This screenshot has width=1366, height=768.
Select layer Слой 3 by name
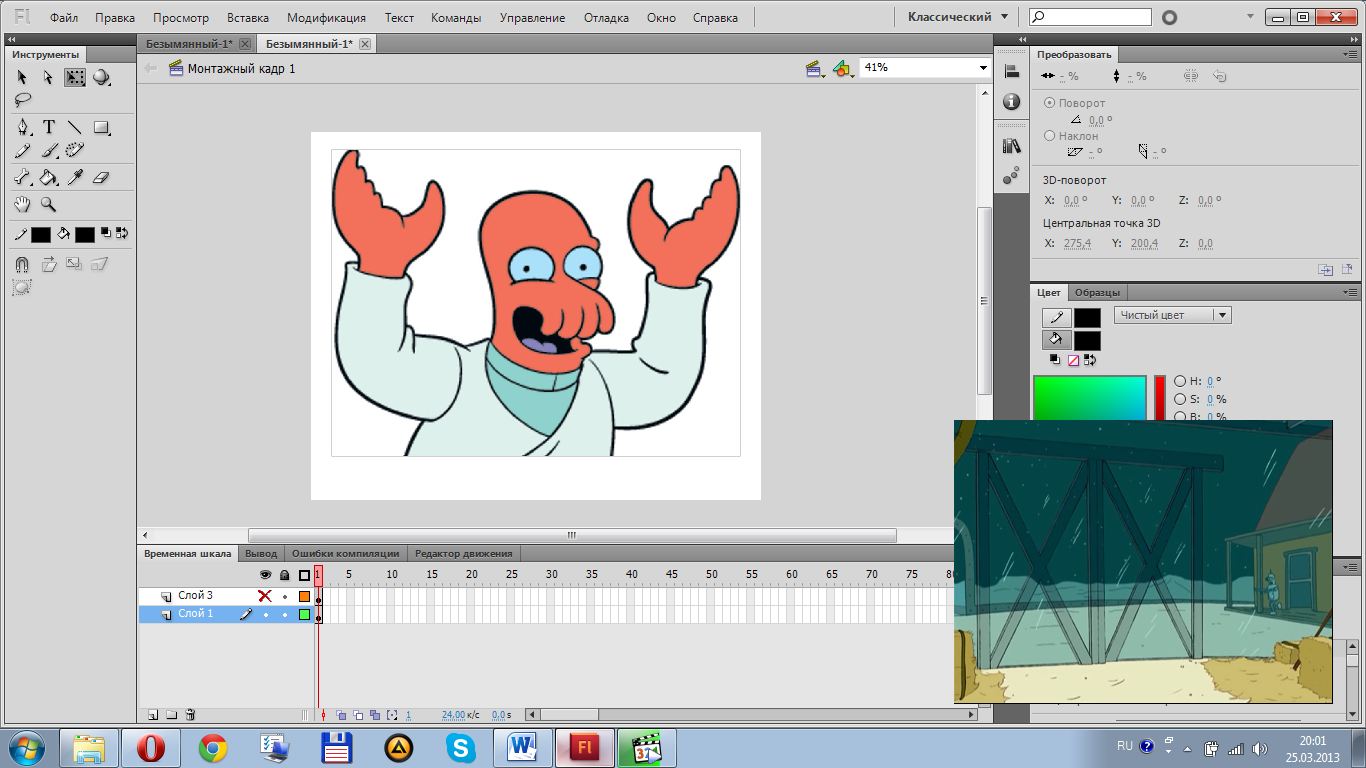(195, 596)
